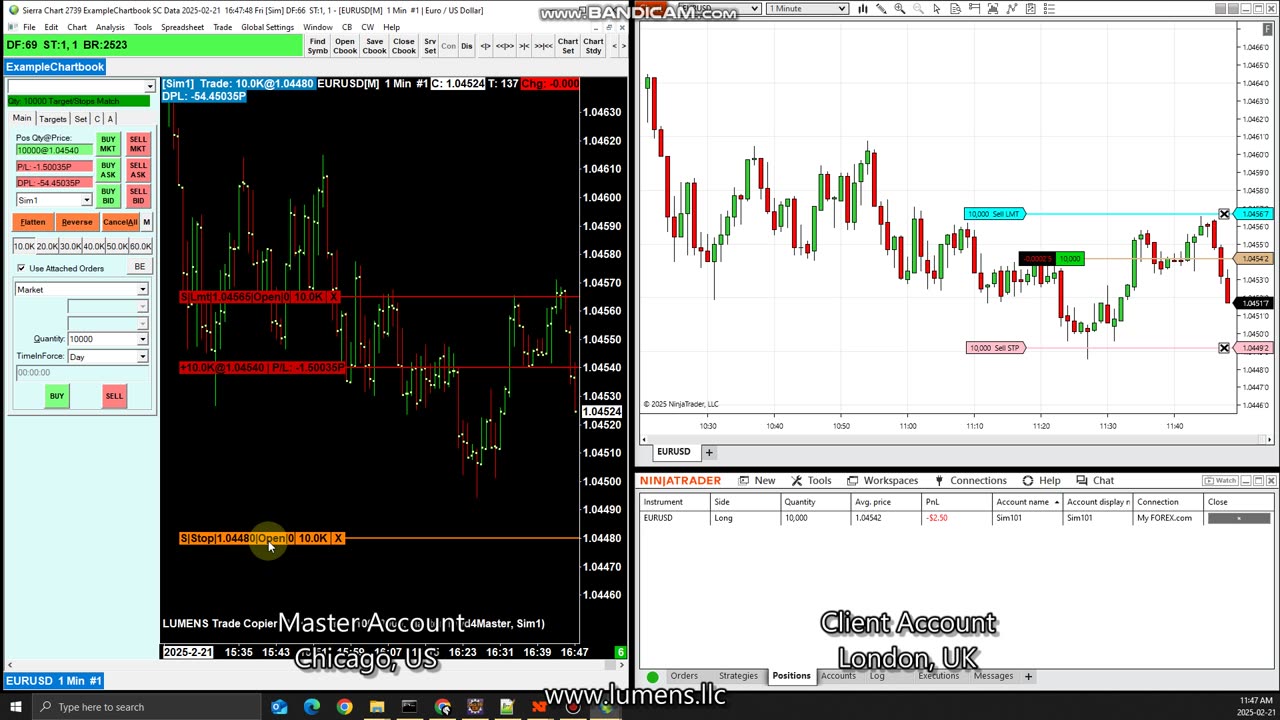Add a new chart tab next to EURUSD
Screen dimensions: 1280x720
(x=709, y=452)
